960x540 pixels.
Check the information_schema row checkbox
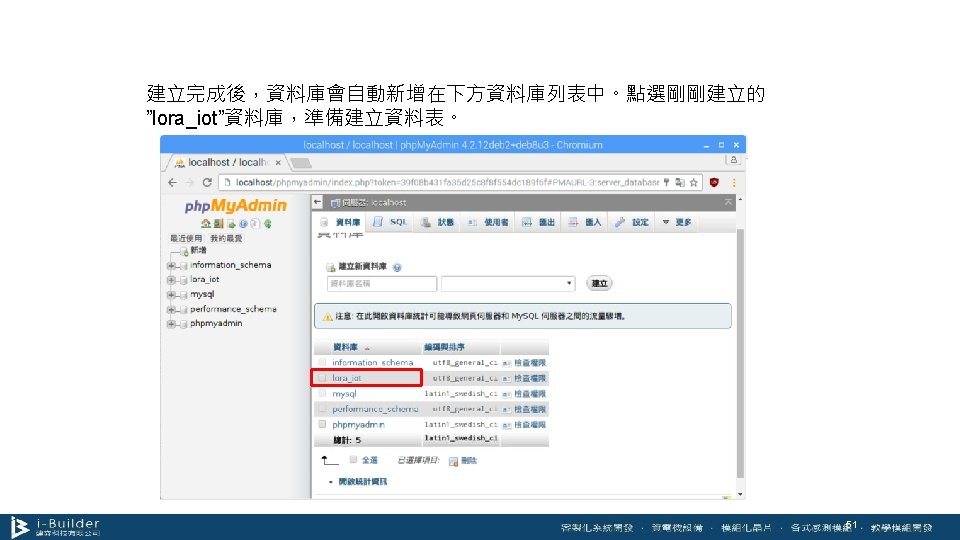322,362
